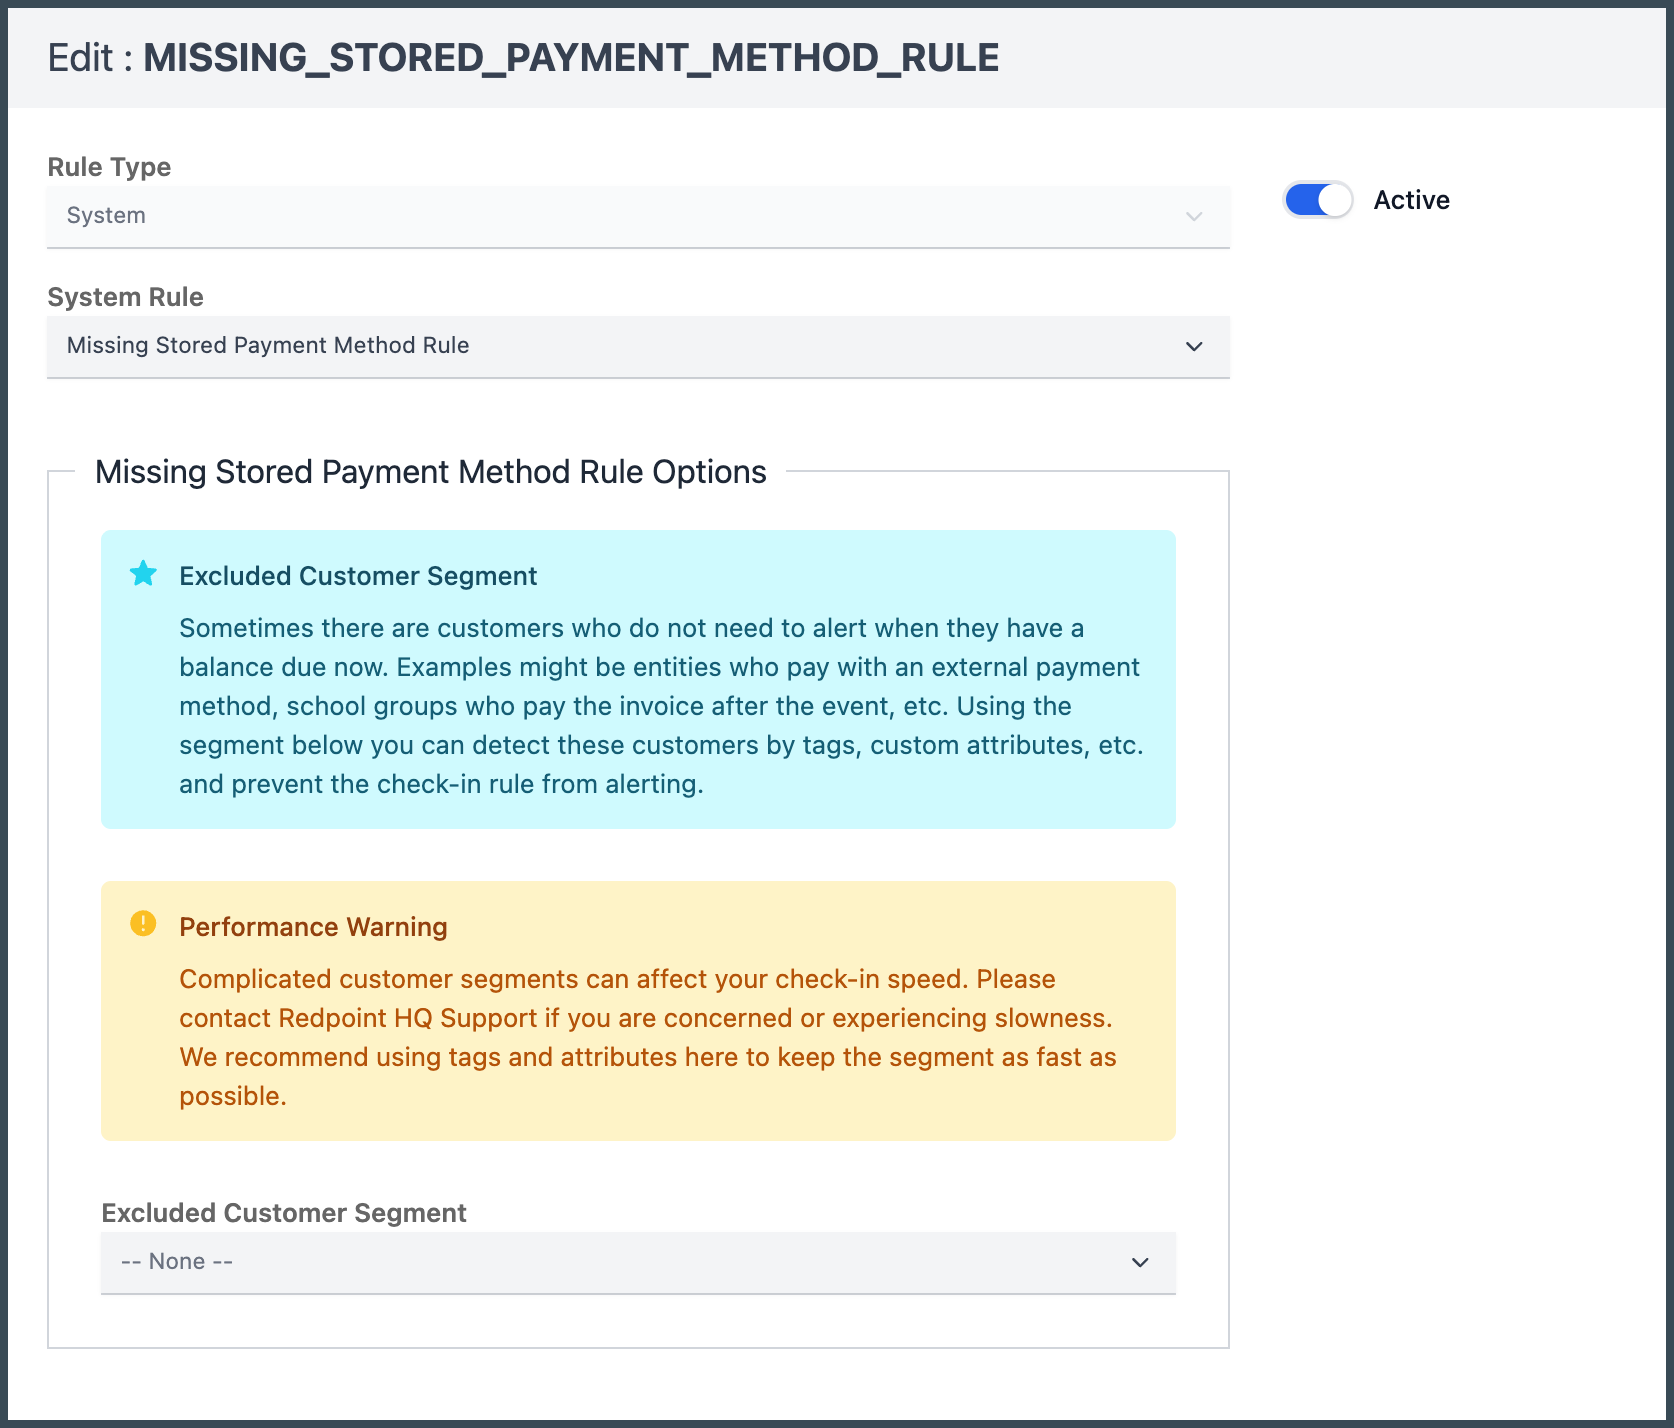Click the blue star icon in the info box
Screen dimensions: 1674x1428
coord(143,574)
